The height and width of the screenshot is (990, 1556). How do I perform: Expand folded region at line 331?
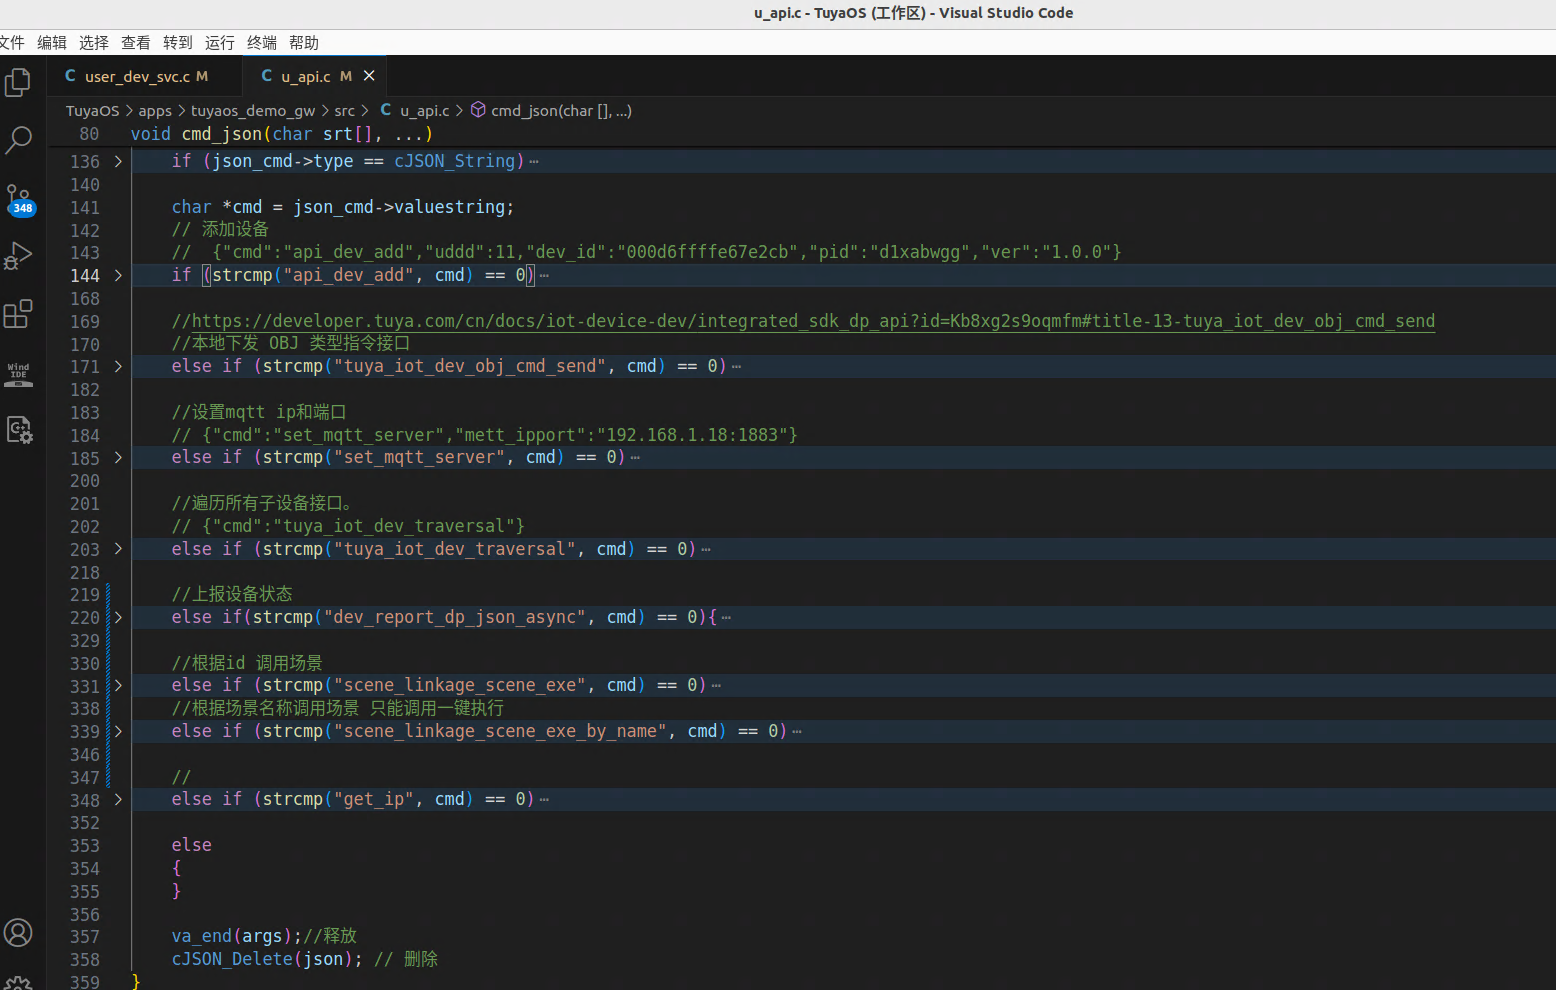point(118,685)
